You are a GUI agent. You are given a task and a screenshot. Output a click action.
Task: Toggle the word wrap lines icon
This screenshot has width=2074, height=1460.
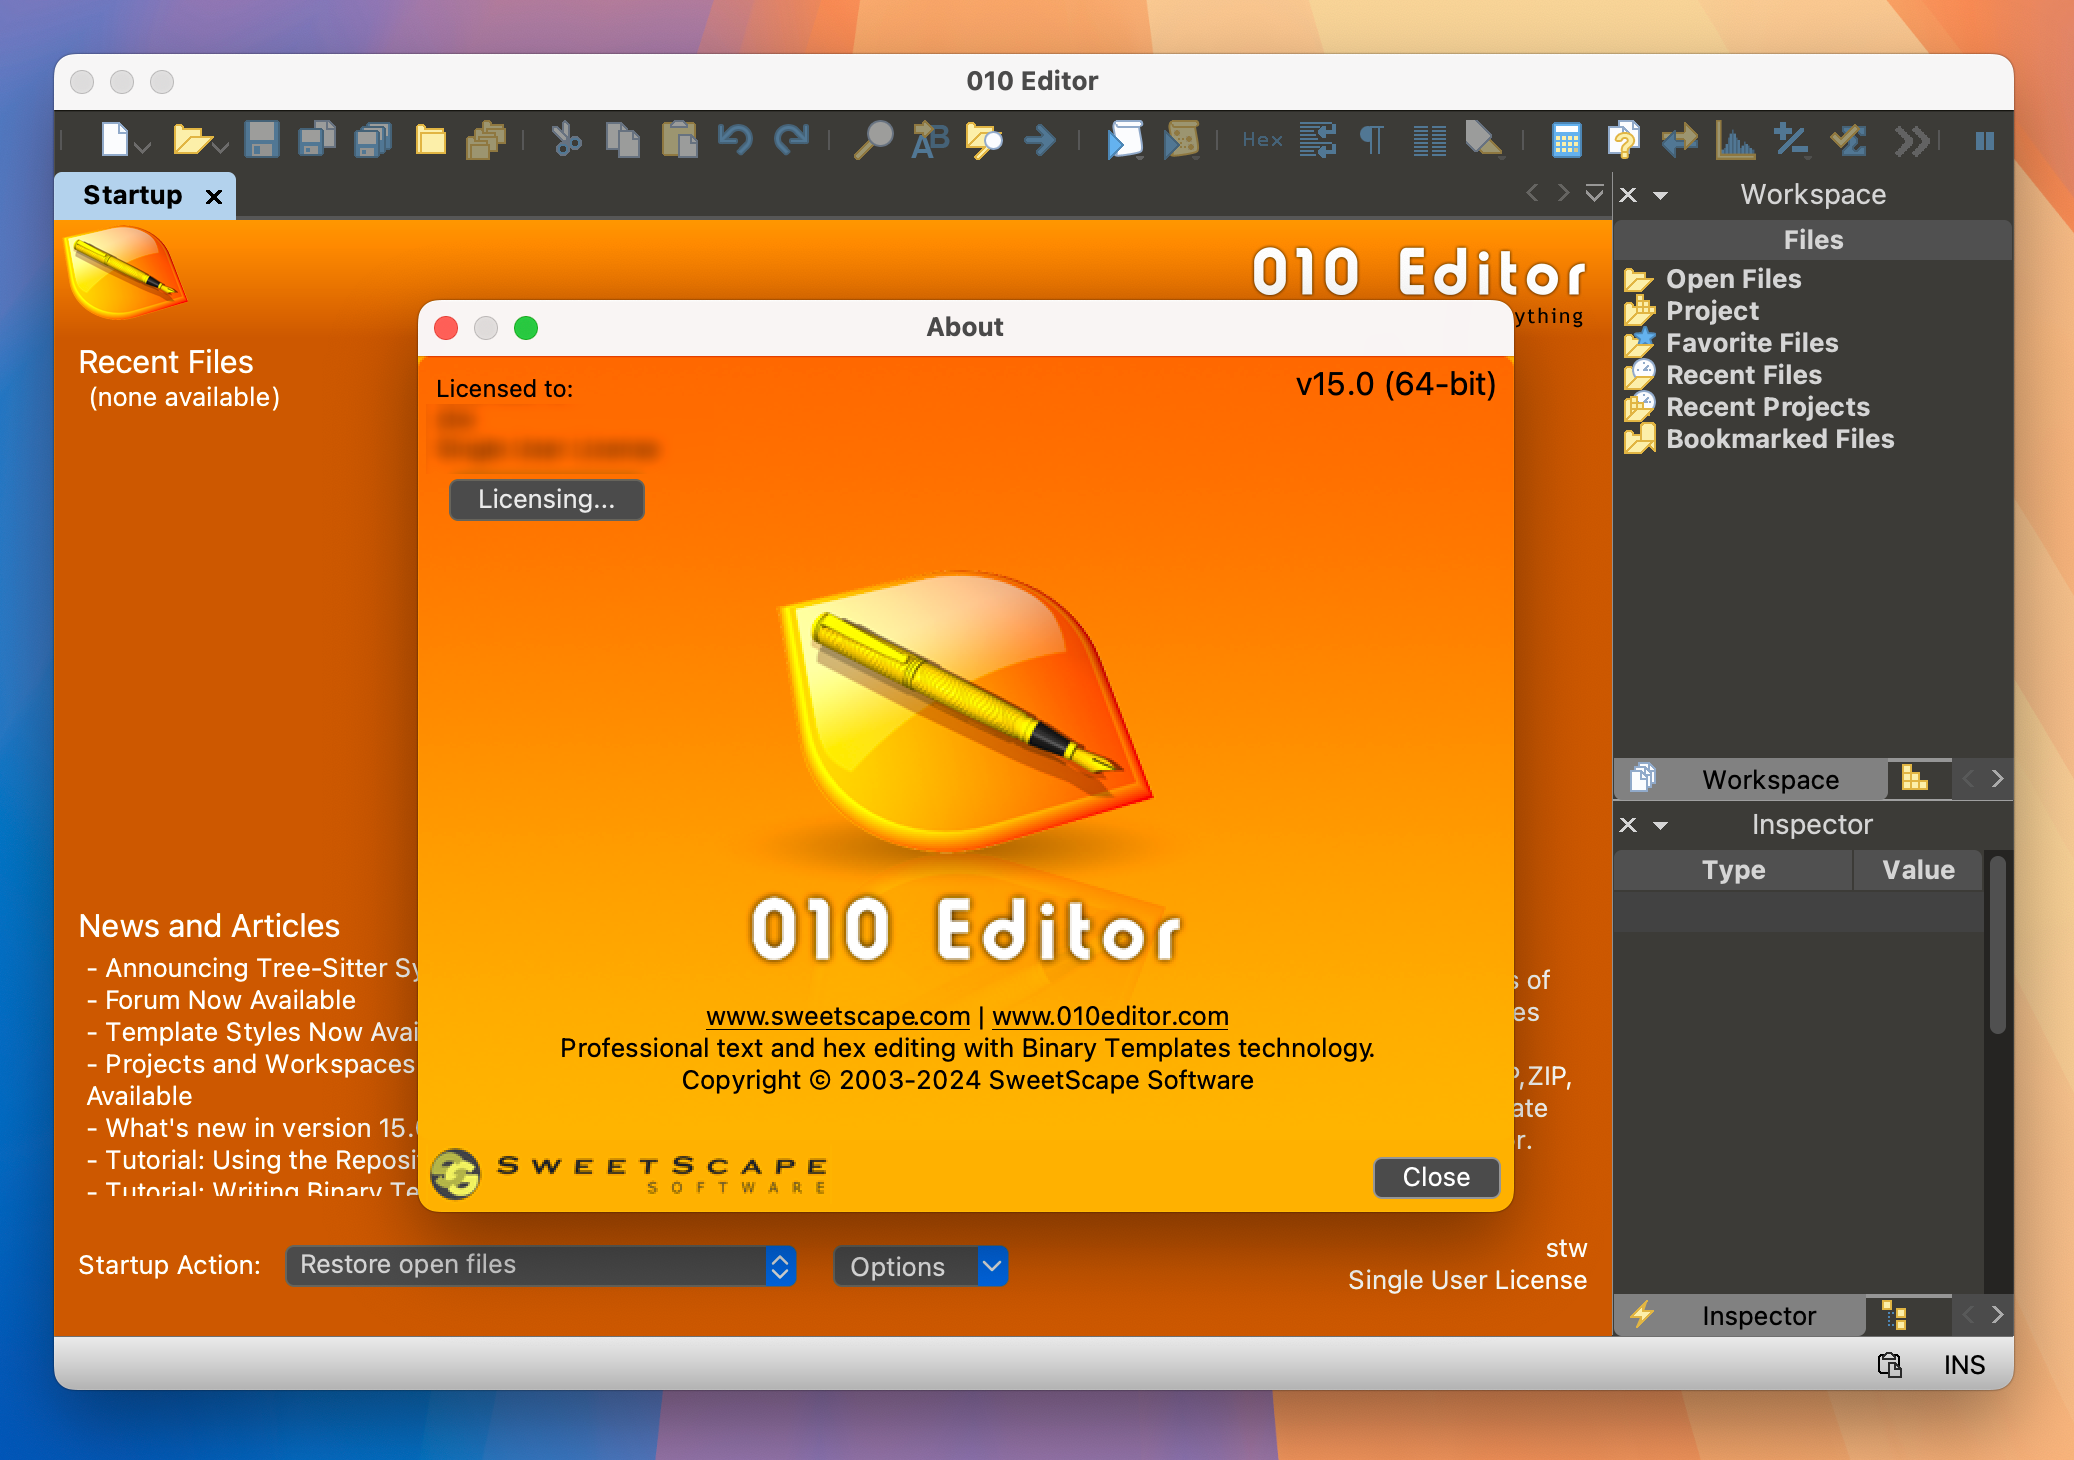(1318, 140)
